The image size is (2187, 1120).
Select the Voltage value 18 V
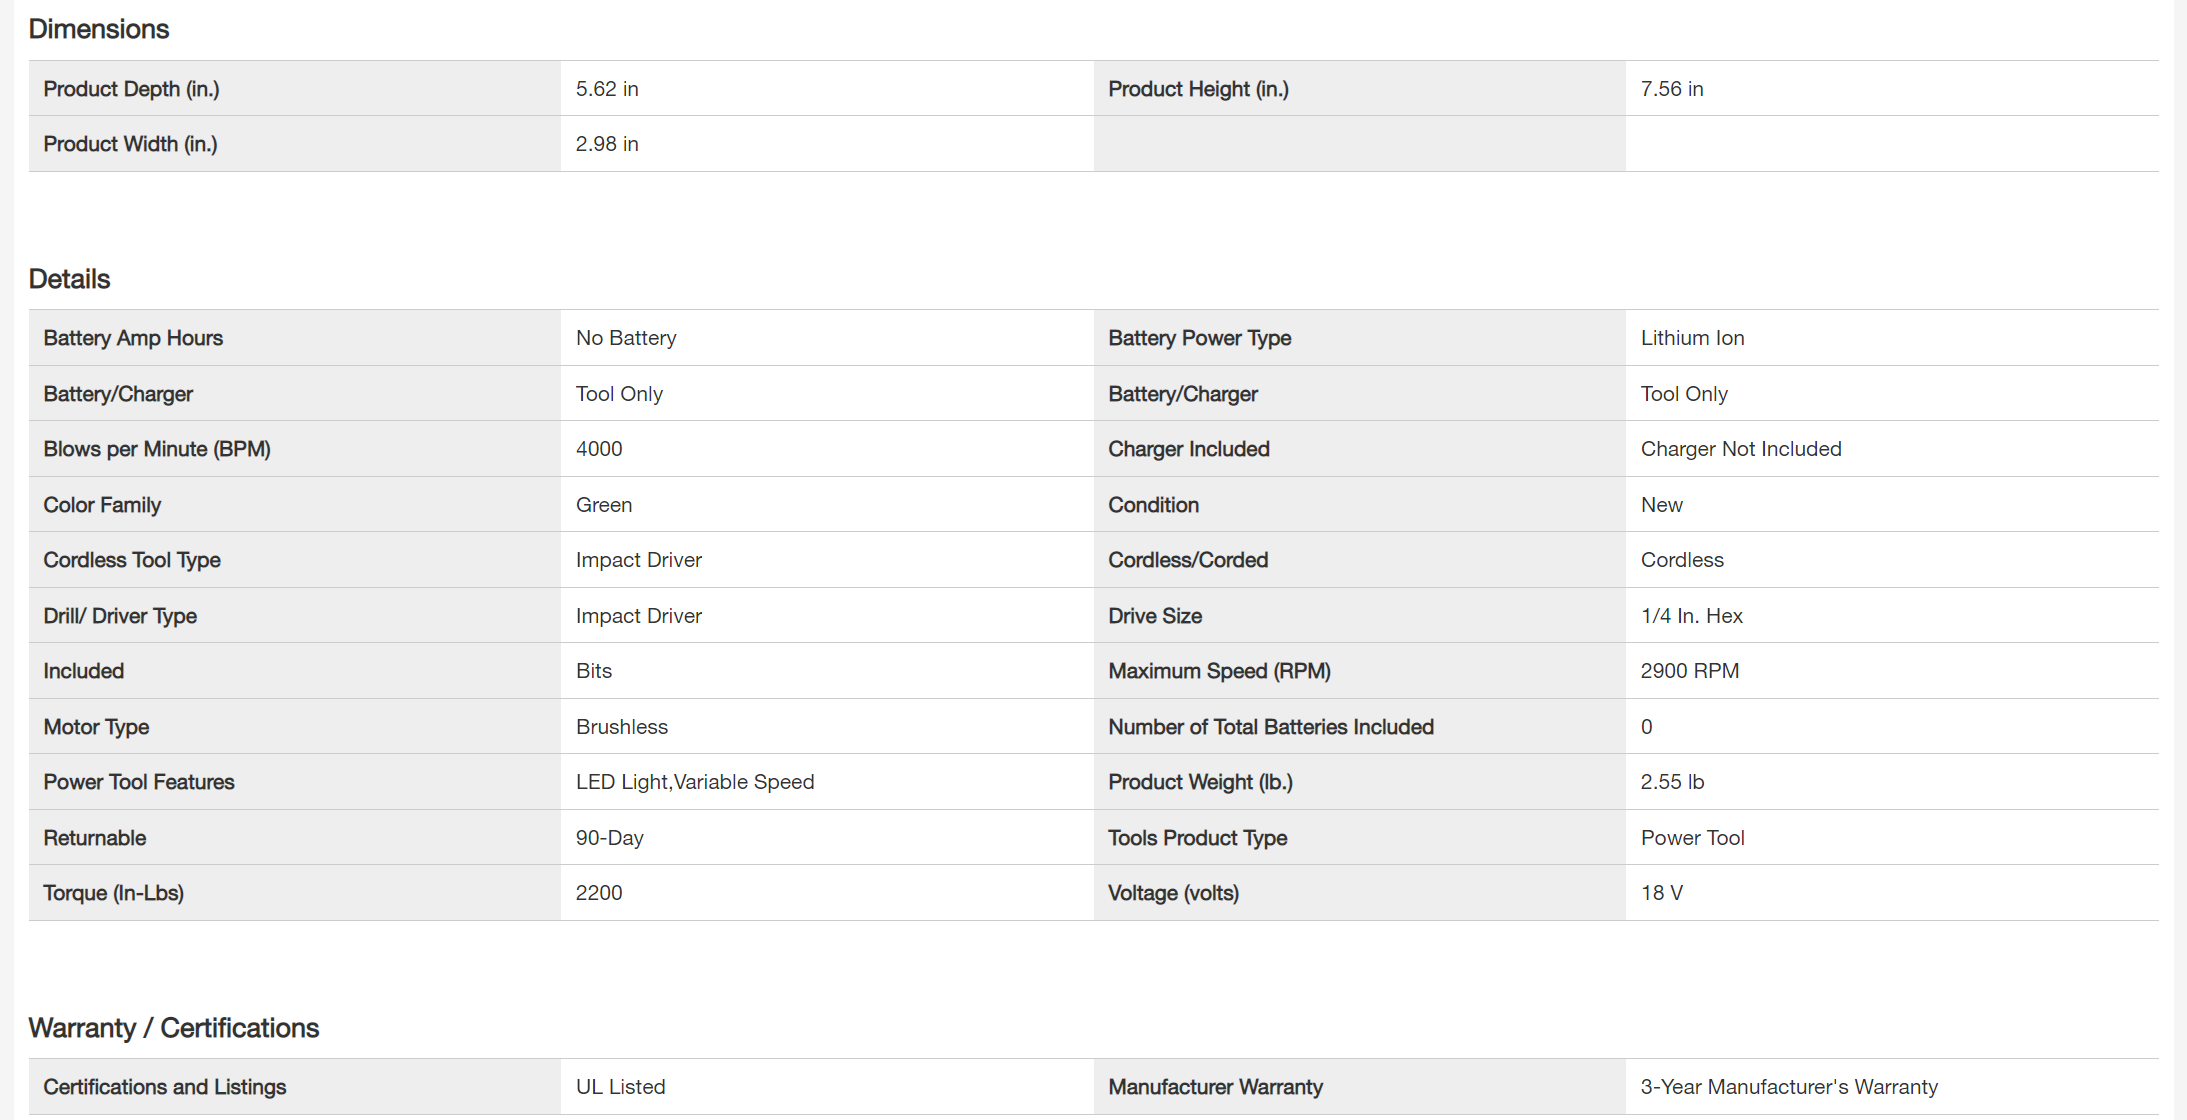coord(1661,893)
